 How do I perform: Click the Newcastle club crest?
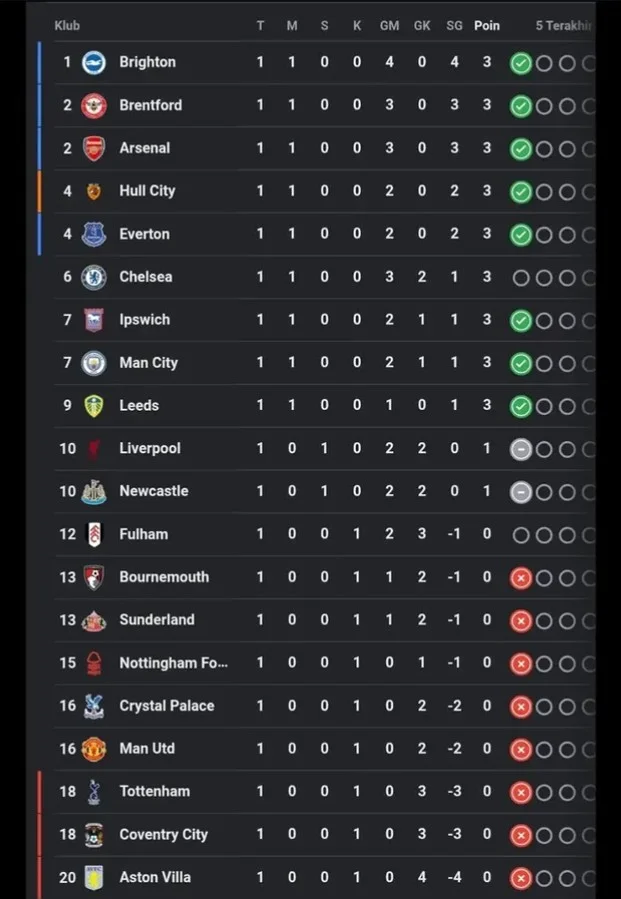(x=93, y=491)
